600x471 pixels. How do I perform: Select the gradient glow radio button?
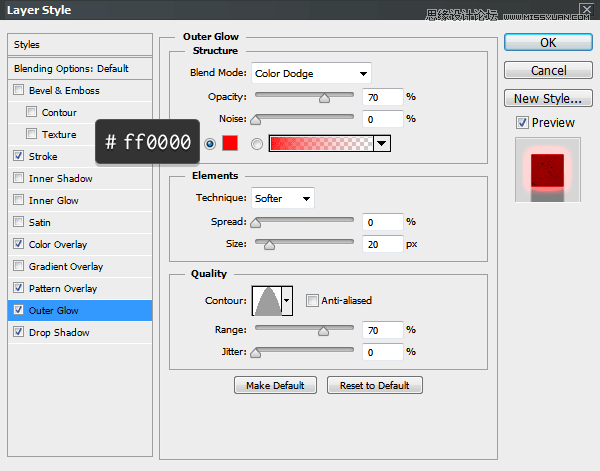pos(257,144)
